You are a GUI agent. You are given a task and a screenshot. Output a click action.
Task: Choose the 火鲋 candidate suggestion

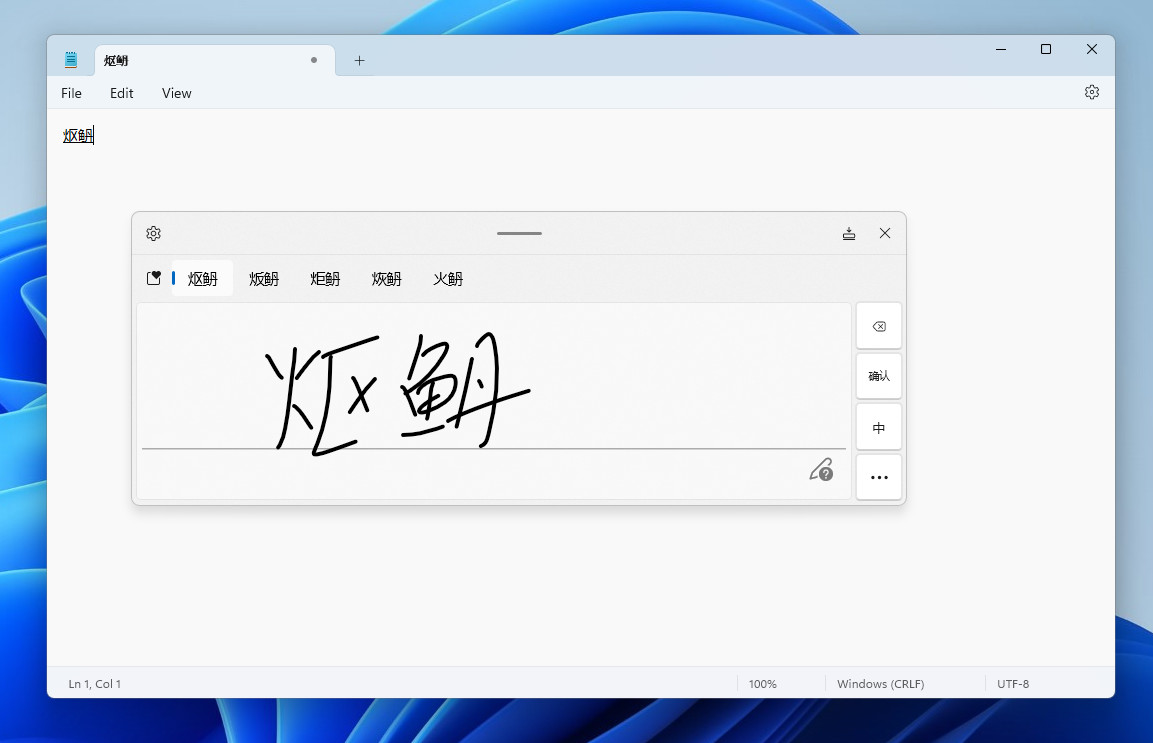pos(448,279)
